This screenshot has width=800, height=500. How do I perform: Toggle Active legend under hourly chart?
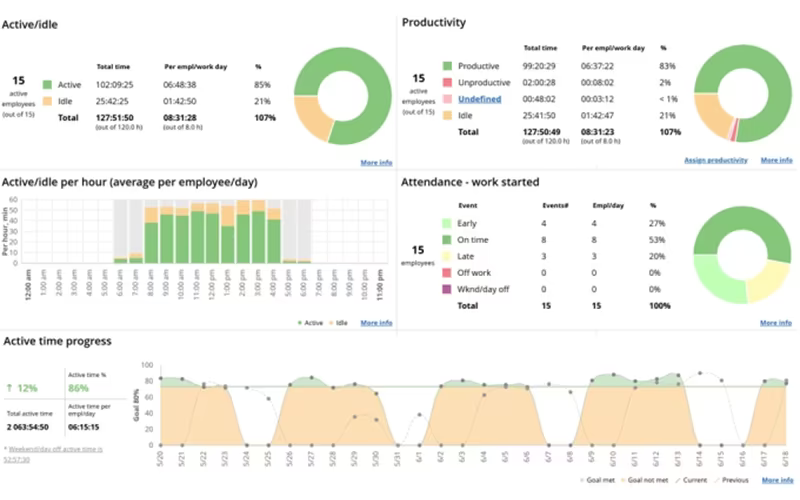click(x=310, y=323)
